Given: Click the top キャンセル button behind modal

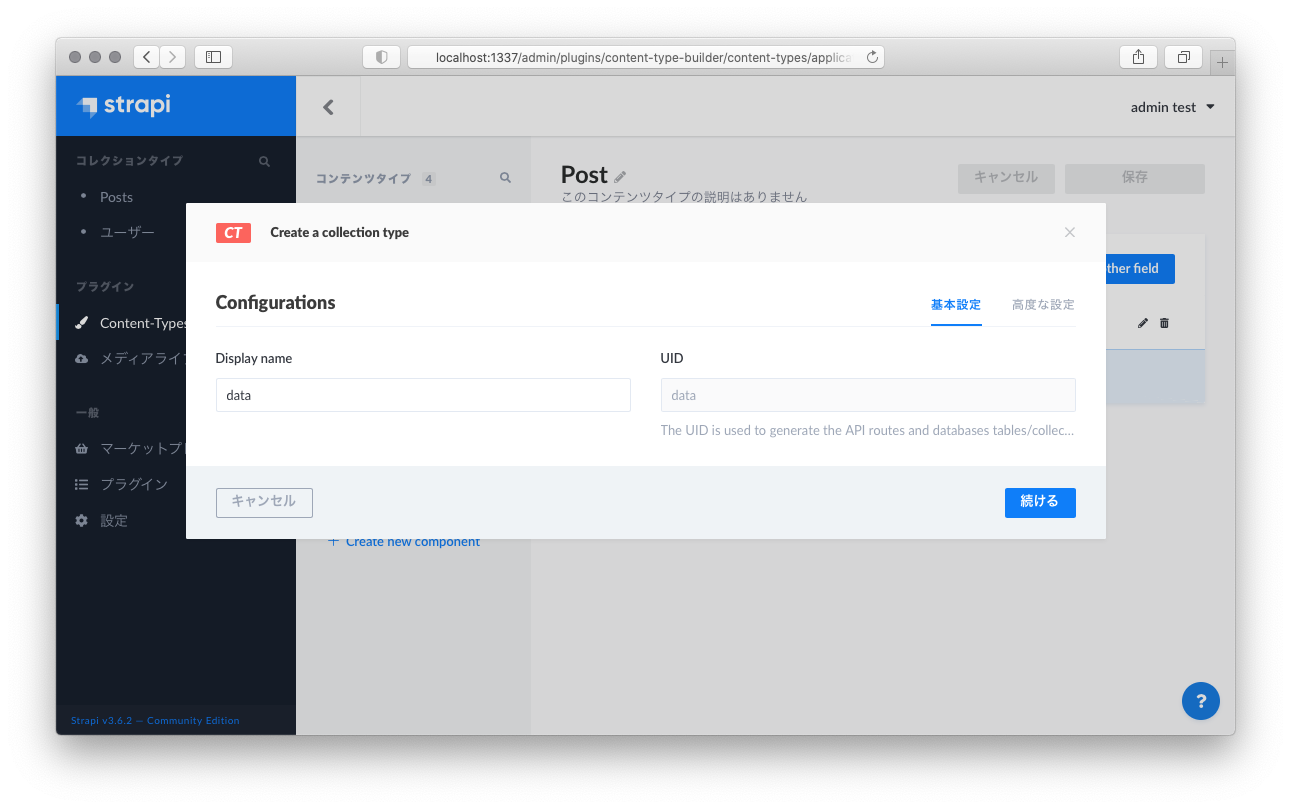Looking at the screenshot, I should (1006, 178).
